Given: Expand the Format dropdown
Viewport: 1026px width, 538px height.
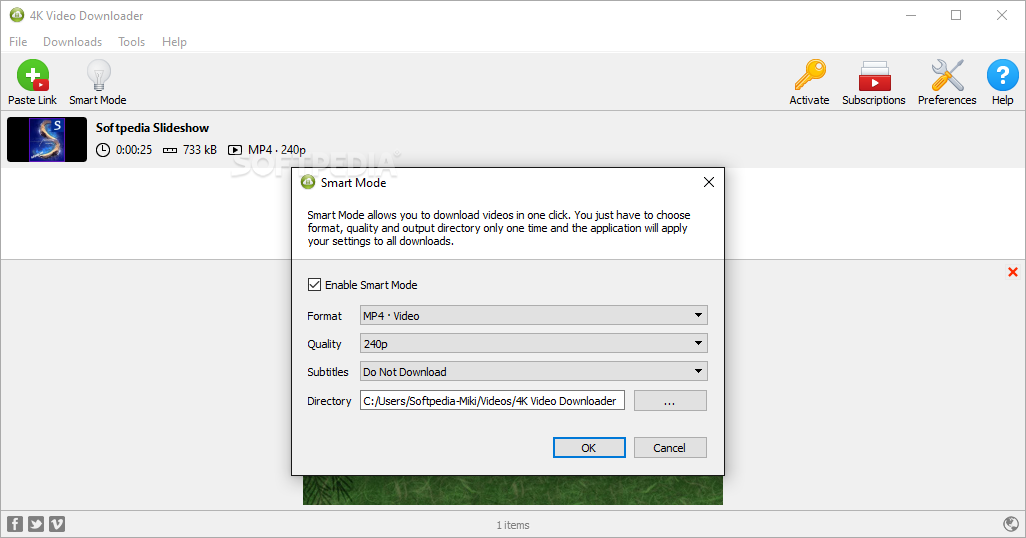Looking at the screenshot, I should (533, 316).
